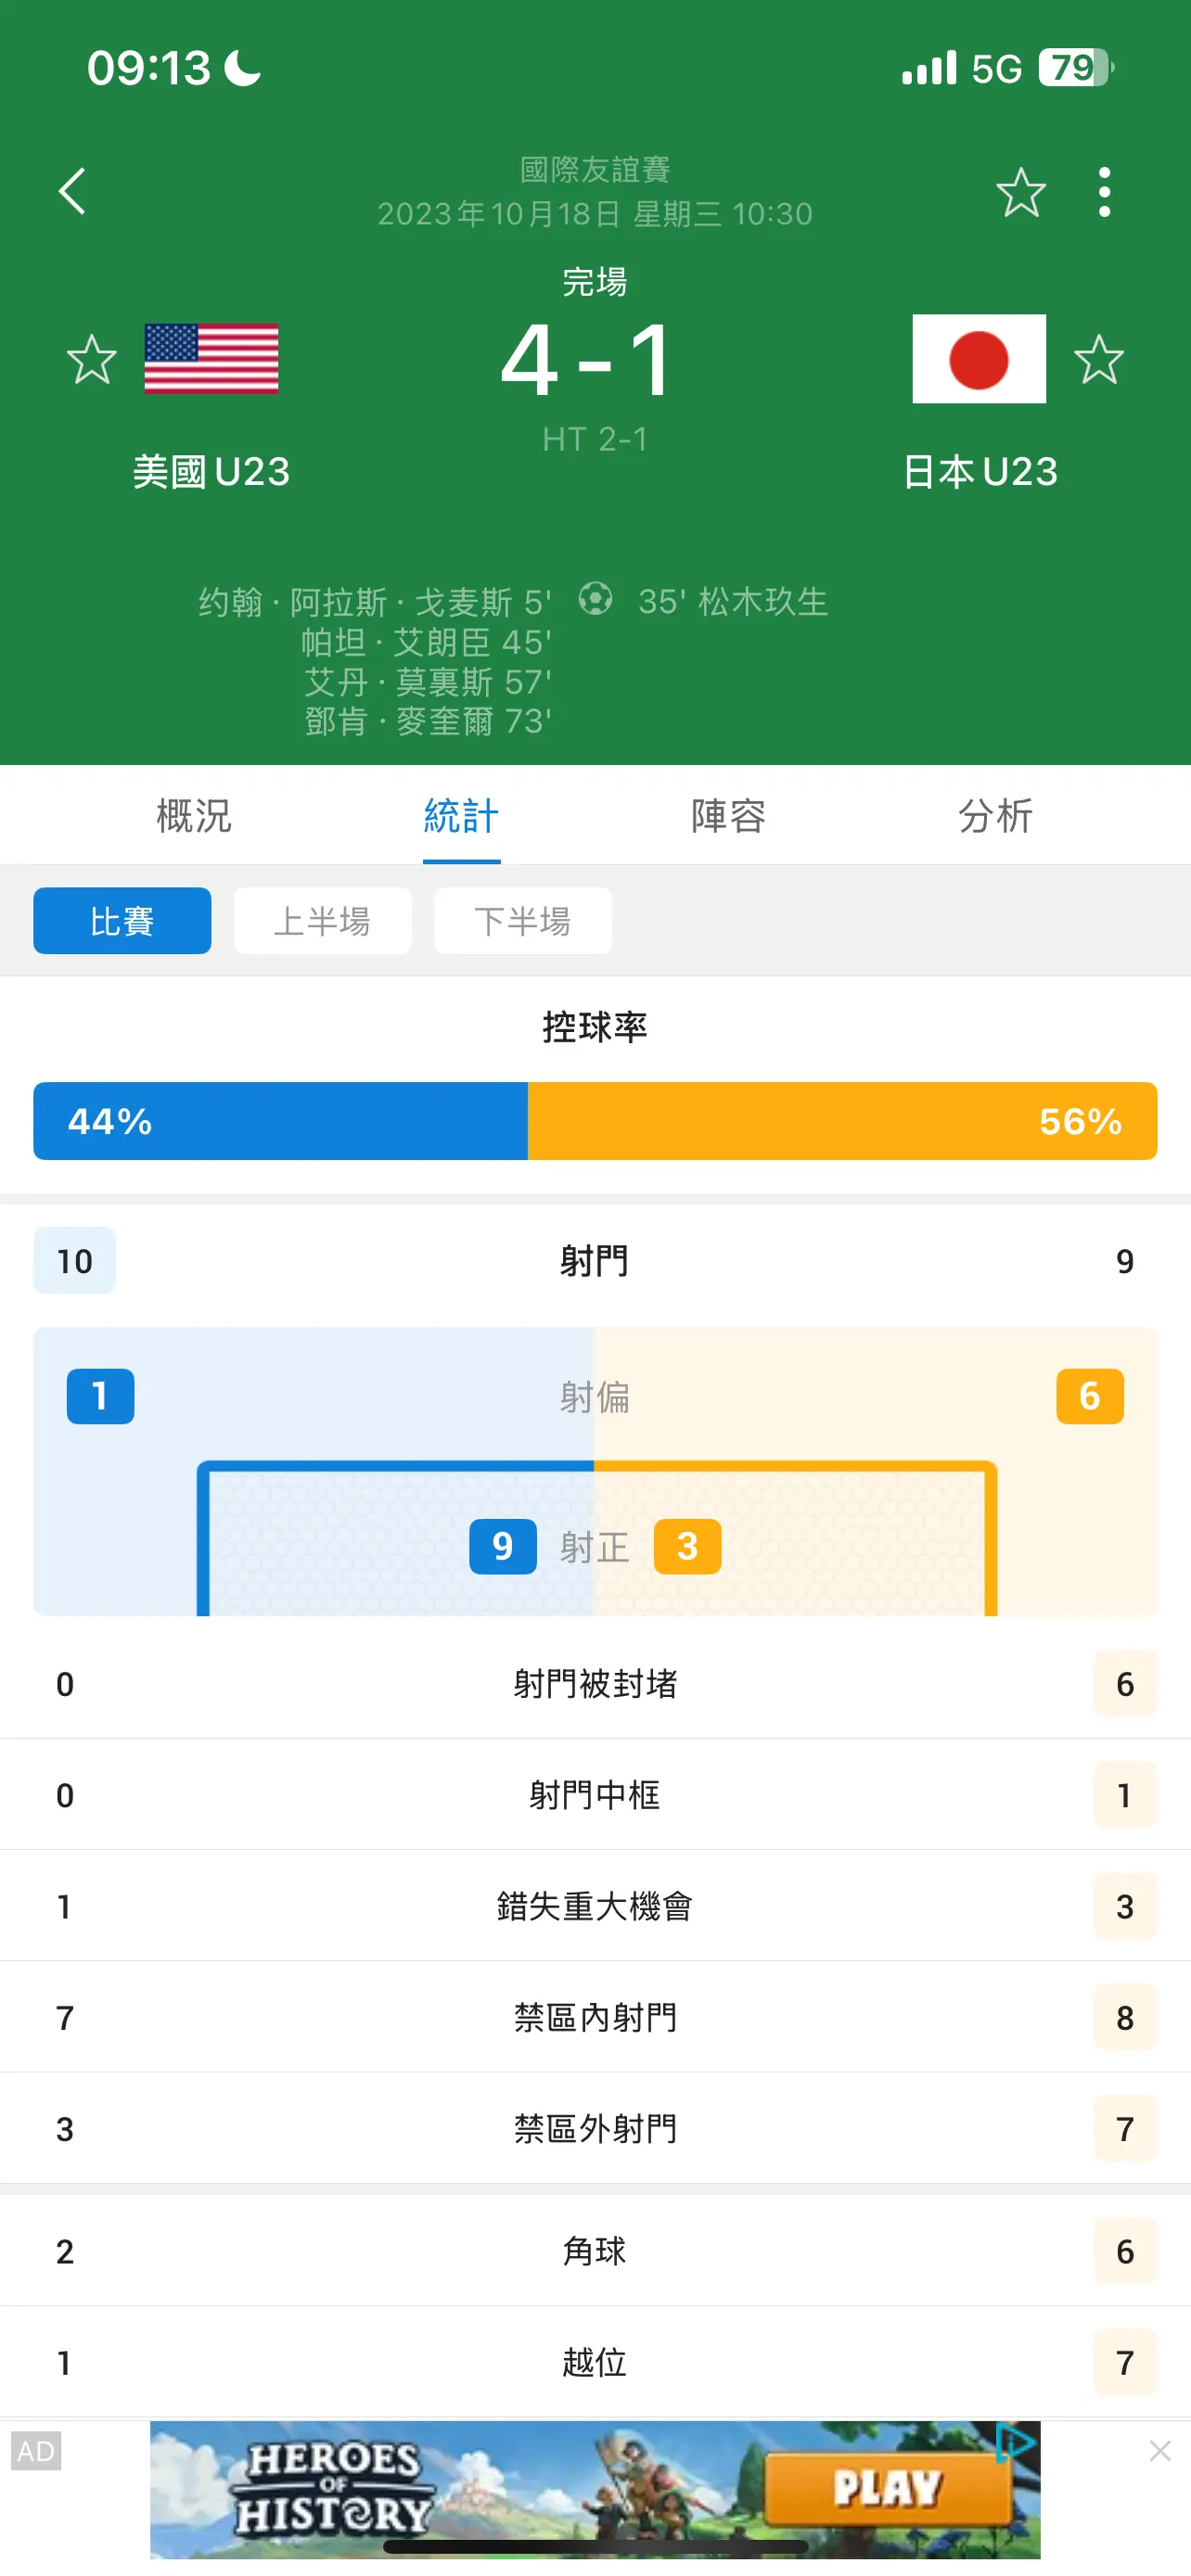Switch to the 概況 tab
The height and width of the screenshot is (2576, 1191).
194,816
